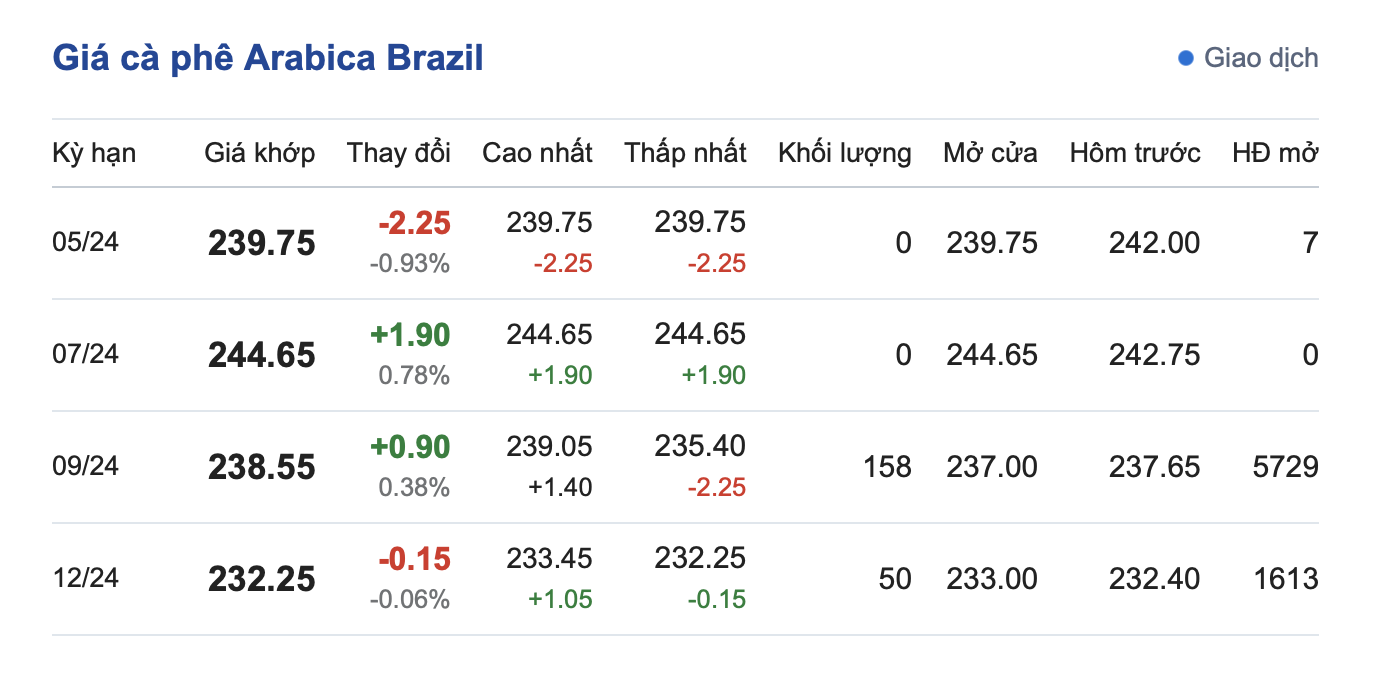The image size is (1386, 676).
Task: Click the blue Giao dịch status dot
Action: click(x=1186, y=58)
